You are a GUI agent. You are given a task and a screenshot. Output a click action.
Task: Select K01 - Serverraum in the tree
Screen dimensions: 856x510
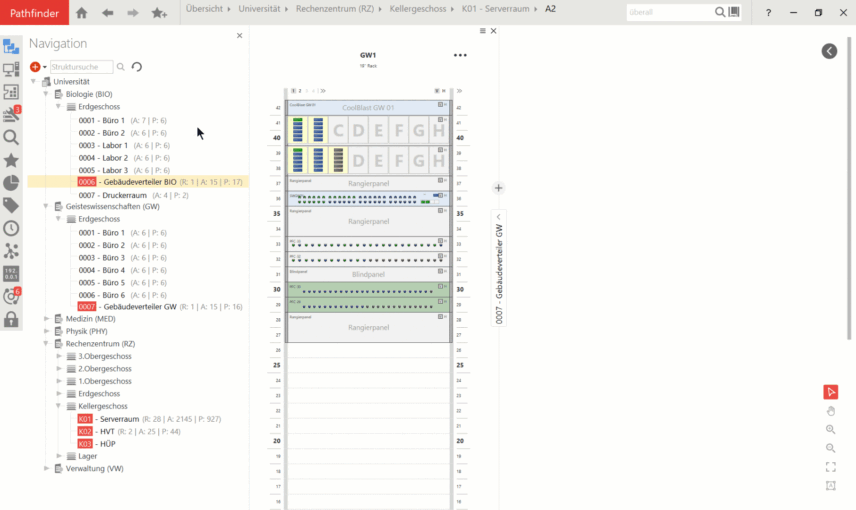(x=118, y=419)
